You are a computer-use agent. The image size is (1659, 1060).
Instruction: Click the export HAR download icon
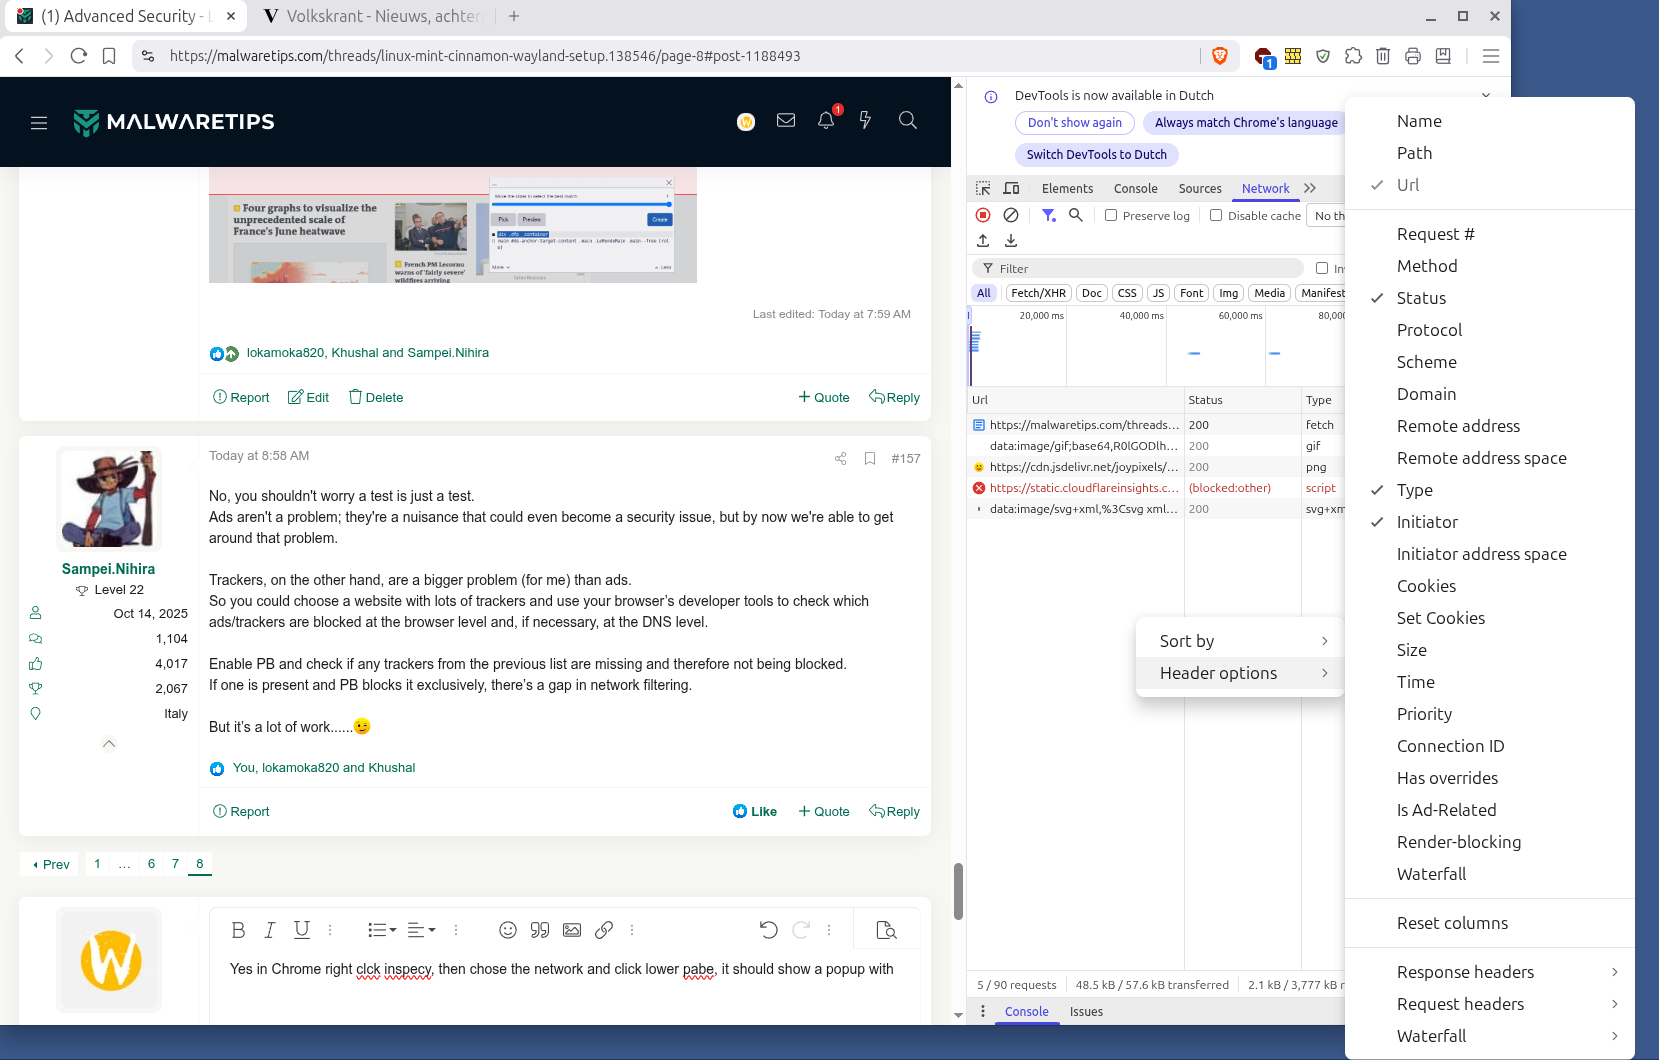tap(1011, 241)
